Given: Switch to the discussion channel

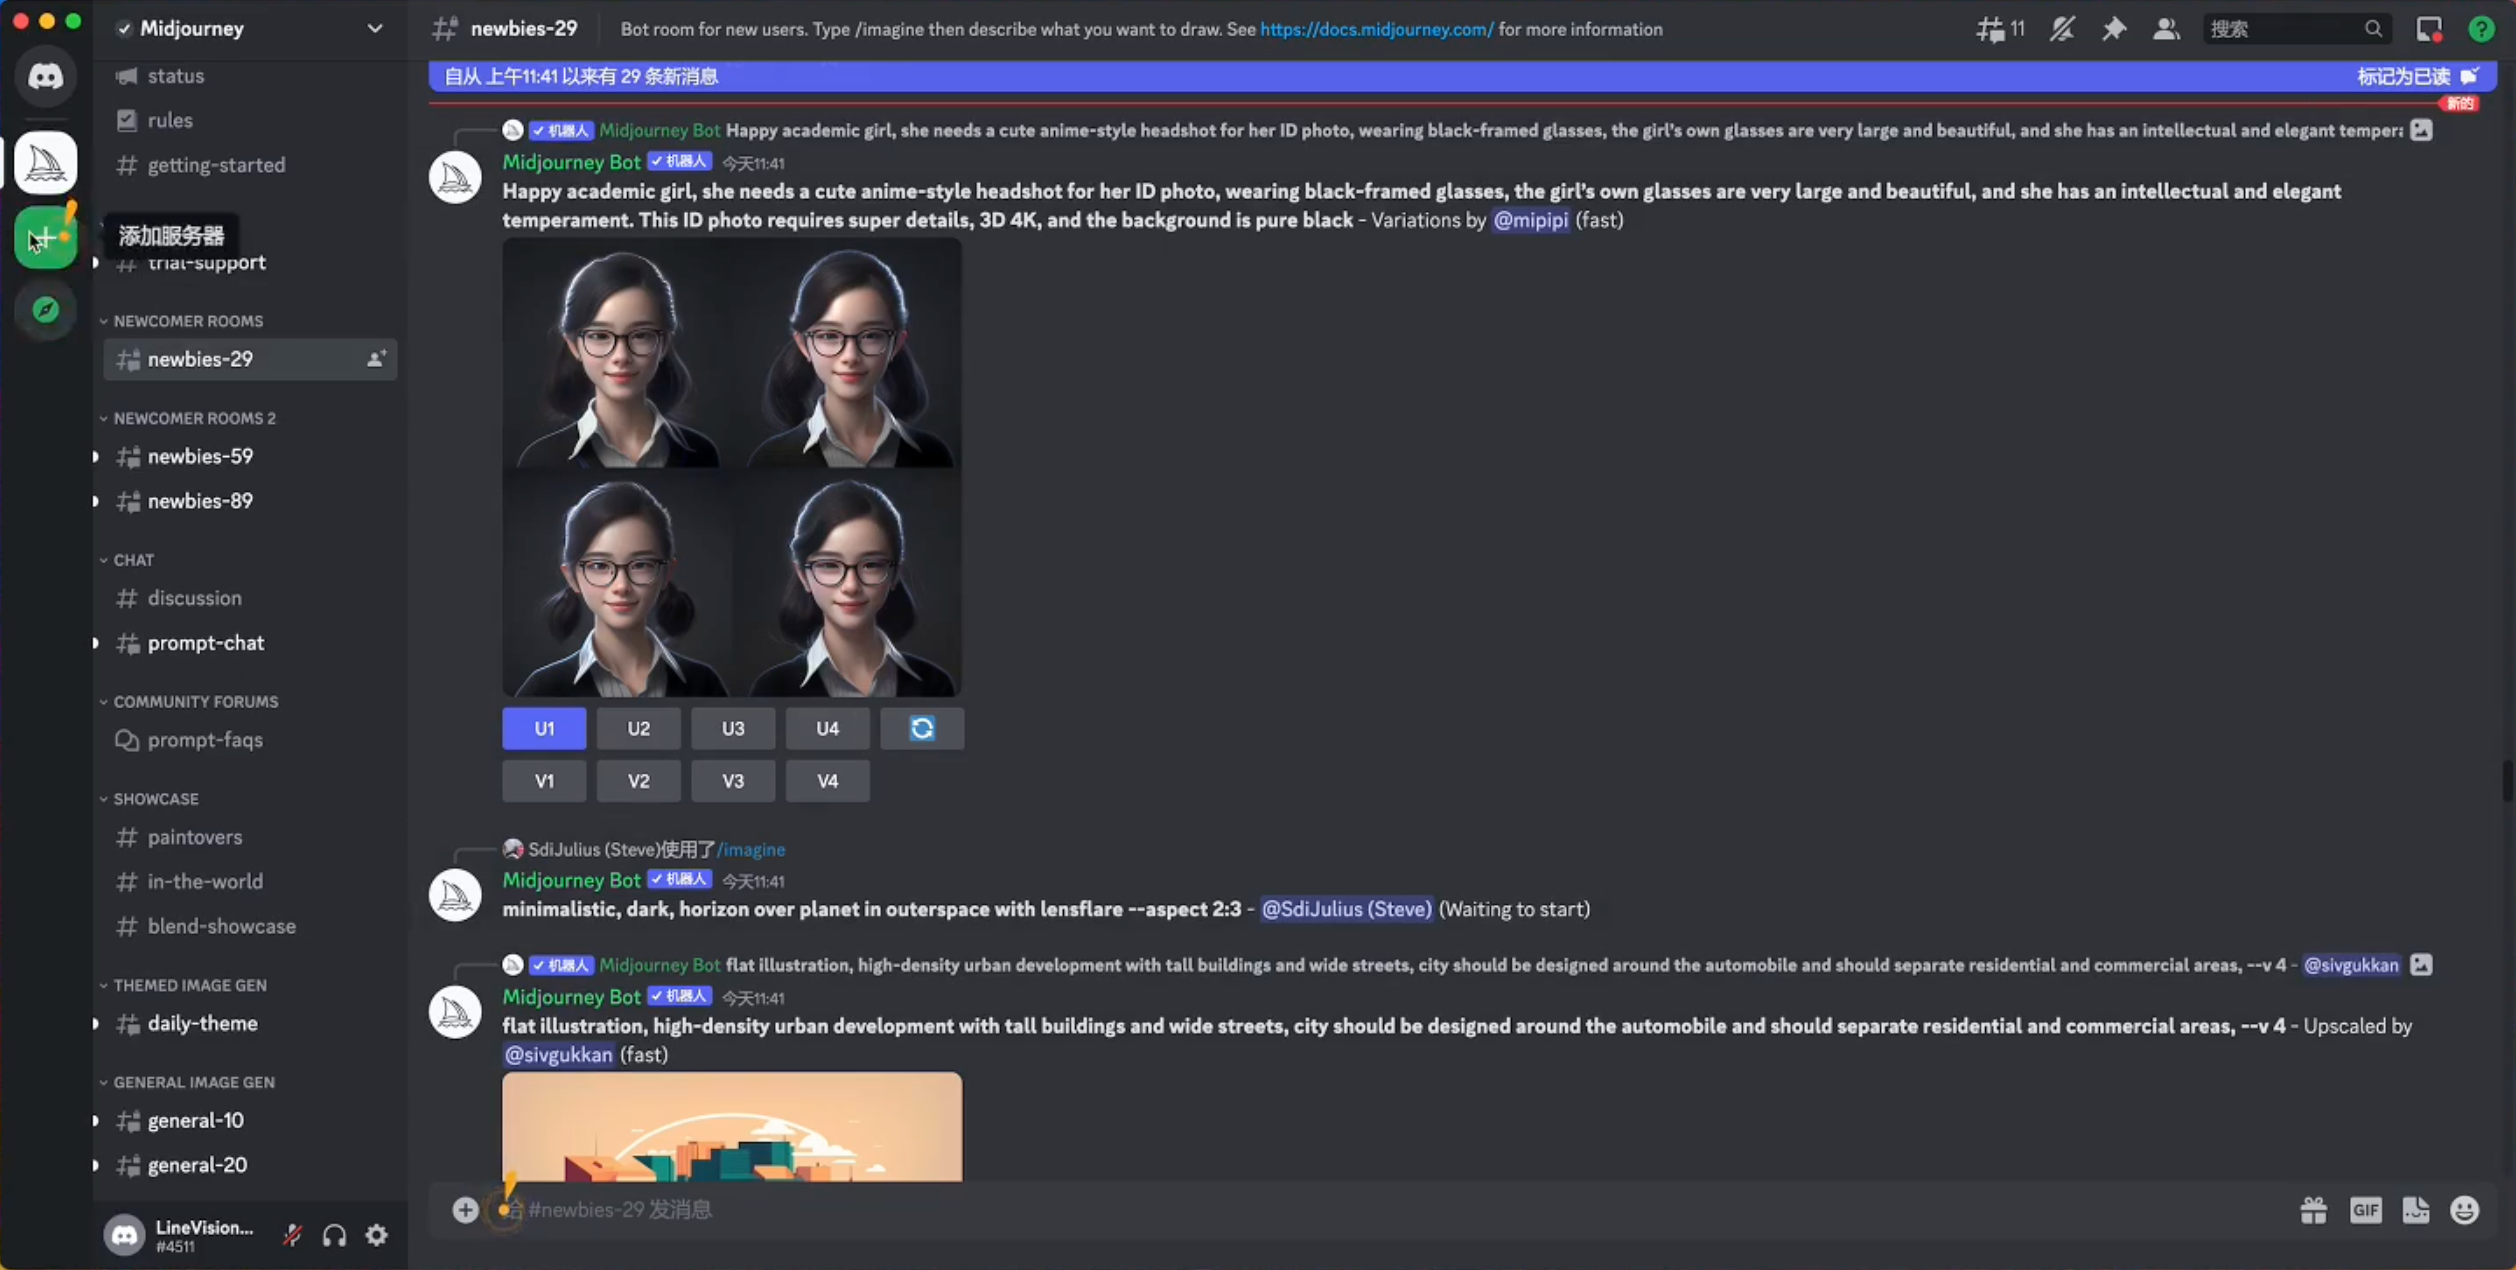Looking at the screenshot, I should click(x=194, y=598).
